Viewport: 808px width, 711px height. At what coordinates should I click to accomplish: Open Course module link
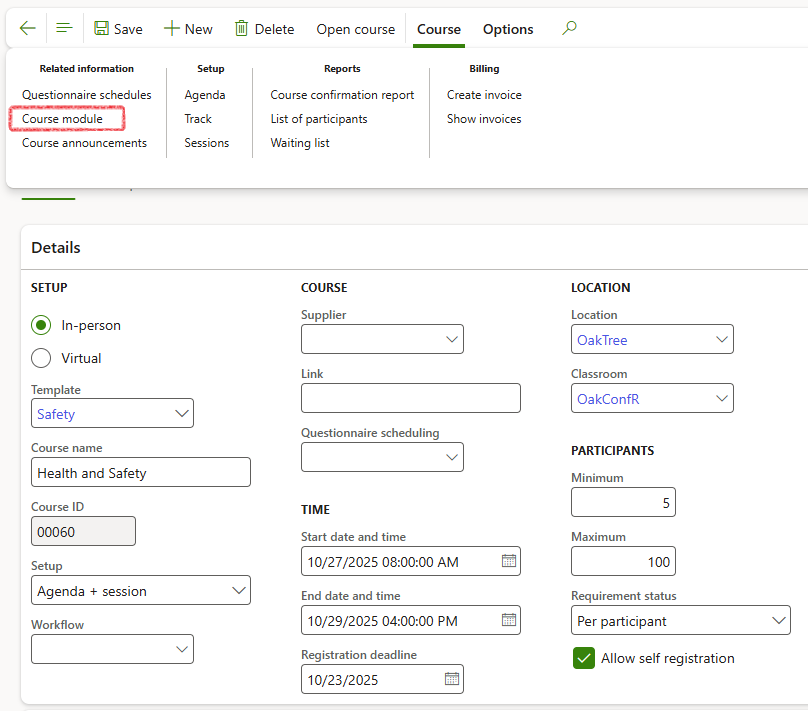pyautogui.click(x=62, y=119)
